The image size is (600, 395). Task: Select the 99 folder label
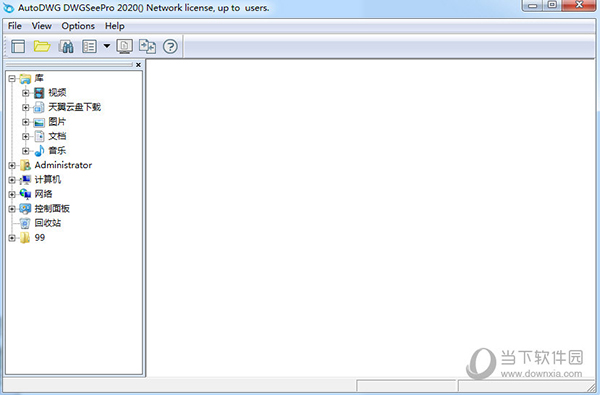pos(40,238)
